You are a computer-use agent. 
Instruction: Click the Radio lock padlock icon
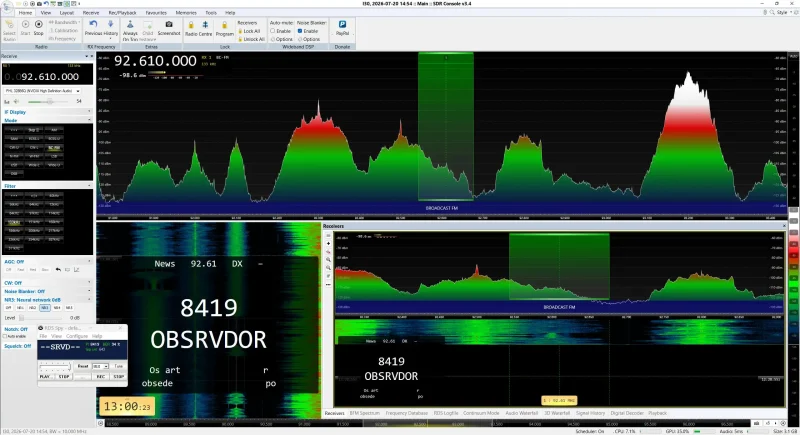(x=191, y=24)
